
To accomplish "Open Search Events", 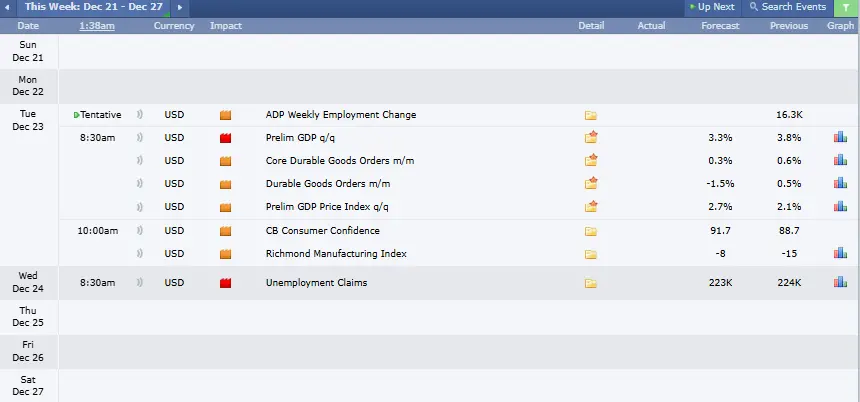I will 788,7.
